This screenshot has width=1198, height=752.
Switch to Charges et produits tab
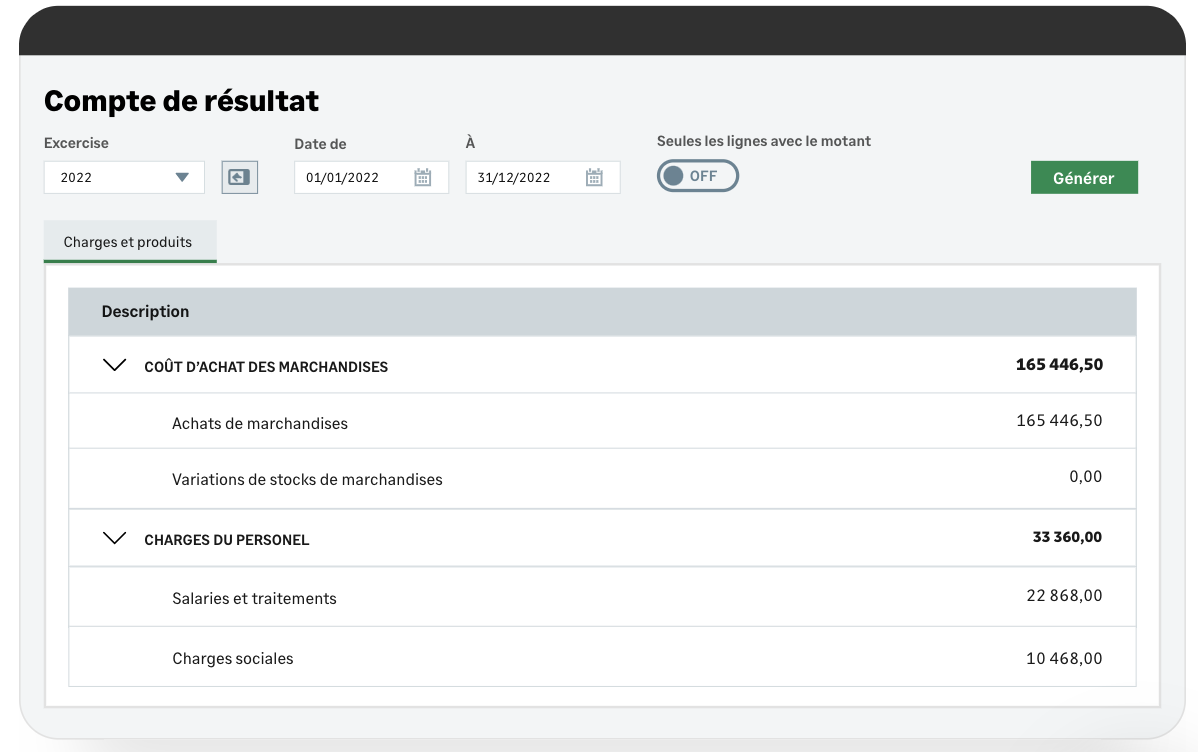(x=128, y=242)
